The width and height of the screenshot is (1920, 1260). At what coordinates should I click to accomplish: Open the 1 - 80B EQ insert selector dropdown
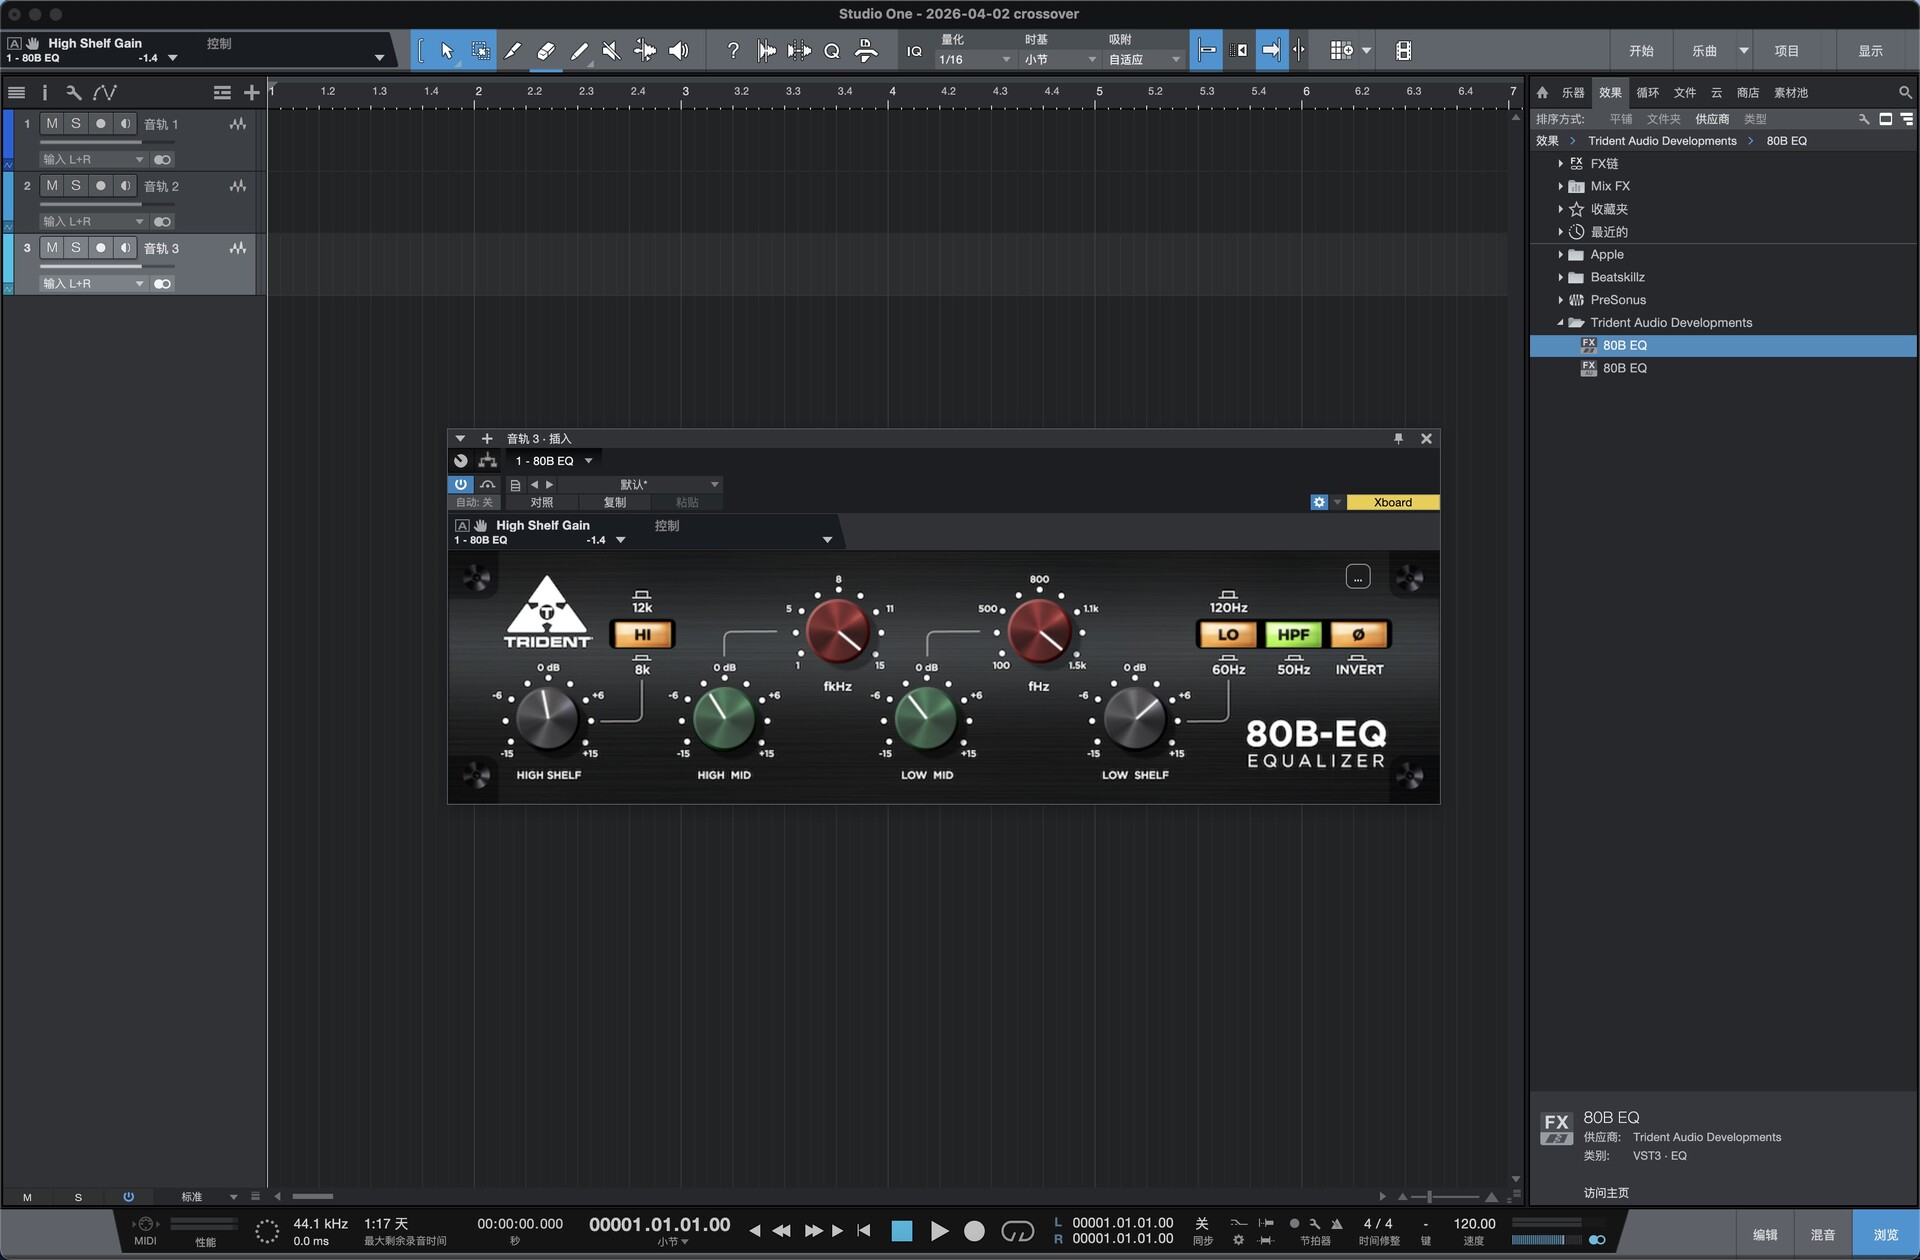pos(553,461)
